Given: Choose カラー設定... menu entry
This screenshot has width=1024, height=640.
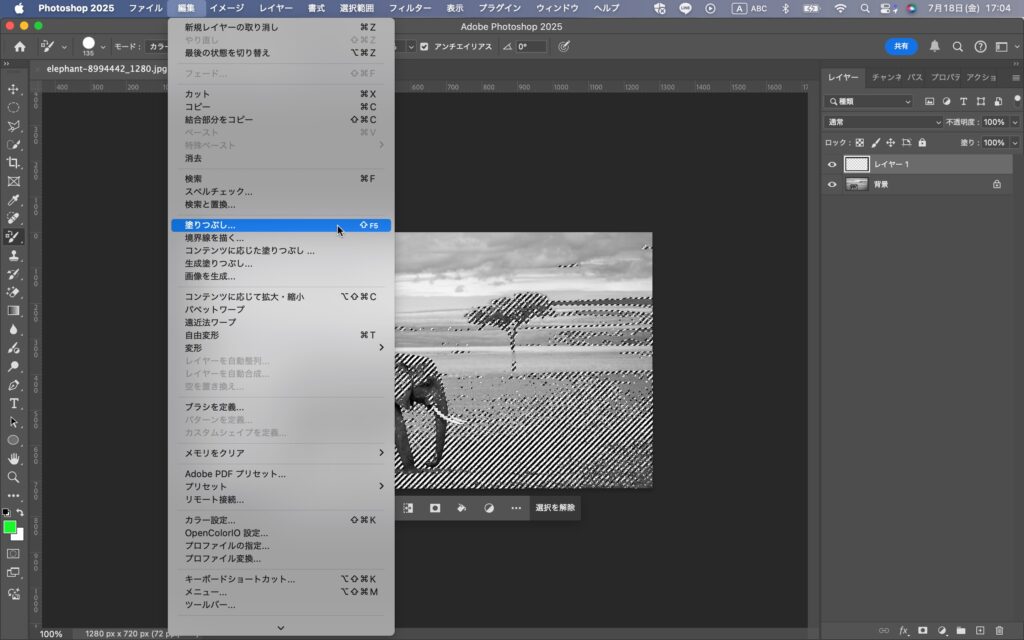Looking at the screenshot, I should [281, 520].
